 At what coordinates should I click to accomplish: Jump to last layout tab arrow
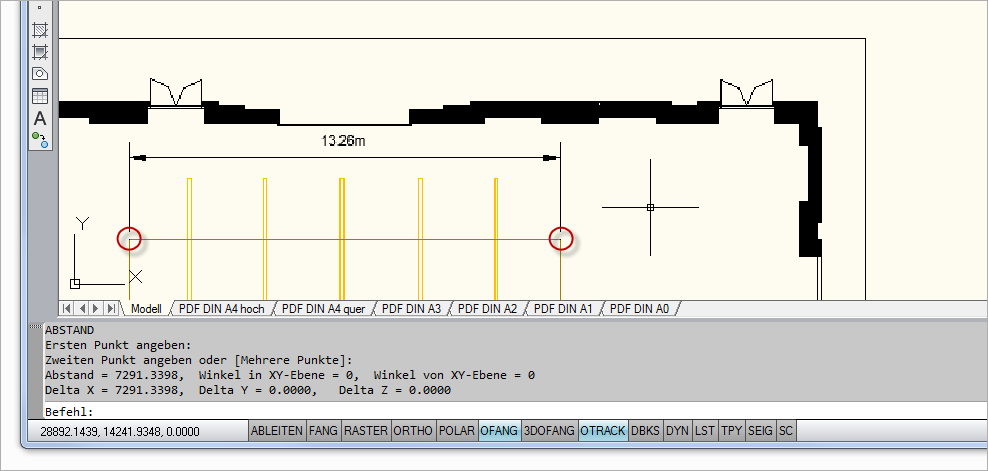tap(112, 309)
